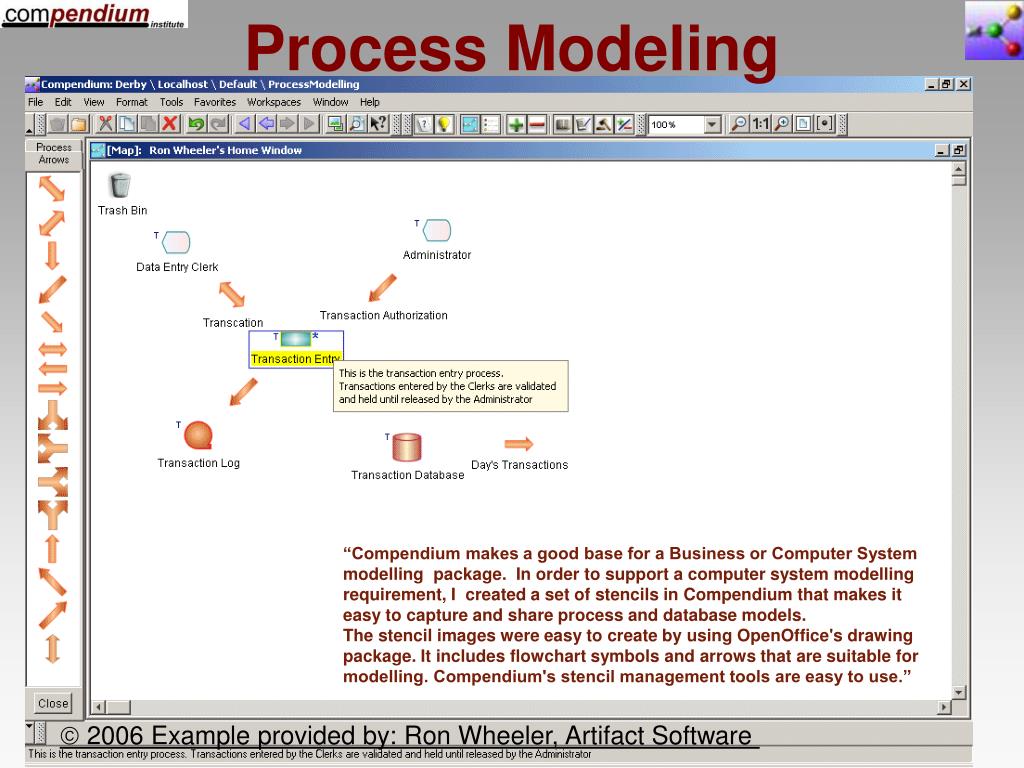Pick the downward arrow in Process Arrows stencil
Image resolution: width=1024 pixels, height=768 pixels.
52,255
